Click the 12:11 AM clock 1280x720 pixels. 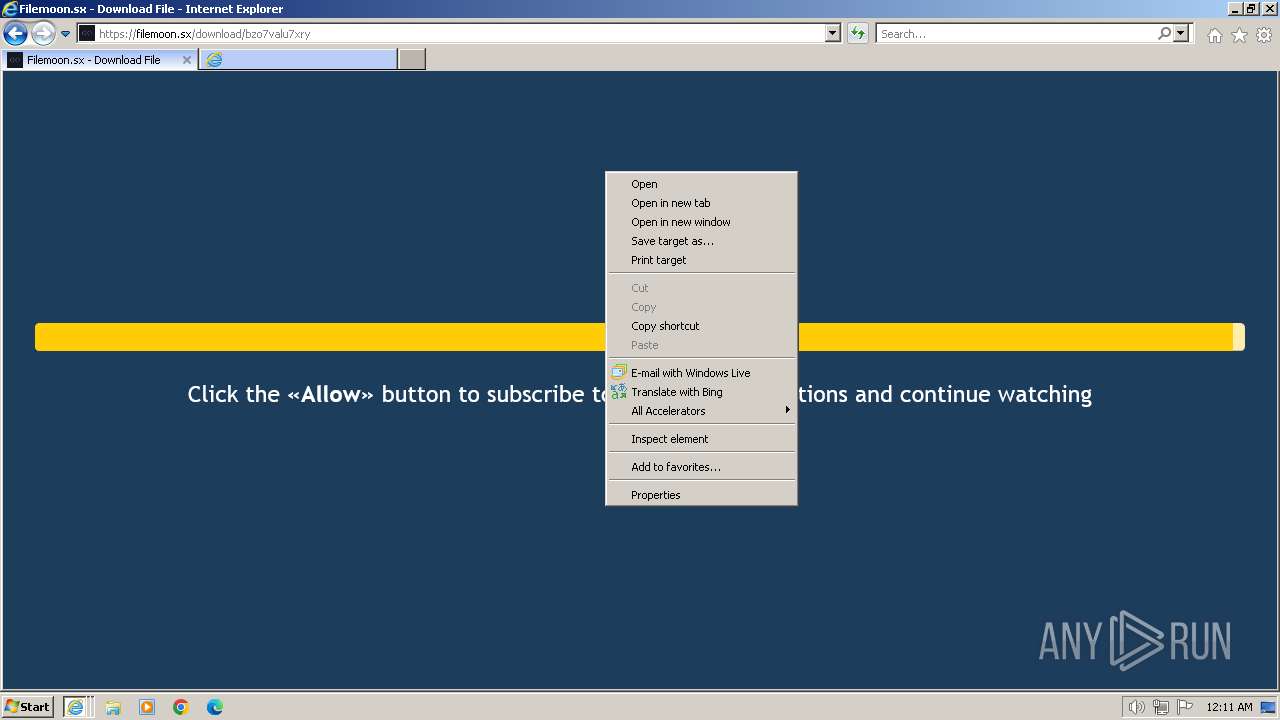pyautogui.click(x=1229, y=707)
